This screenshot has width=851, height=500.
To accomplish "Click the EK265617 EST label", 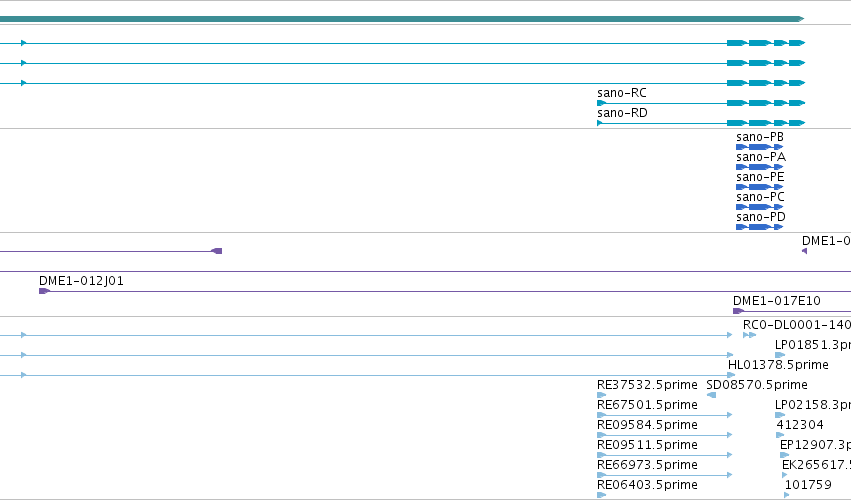I will (x=816, y=465).
